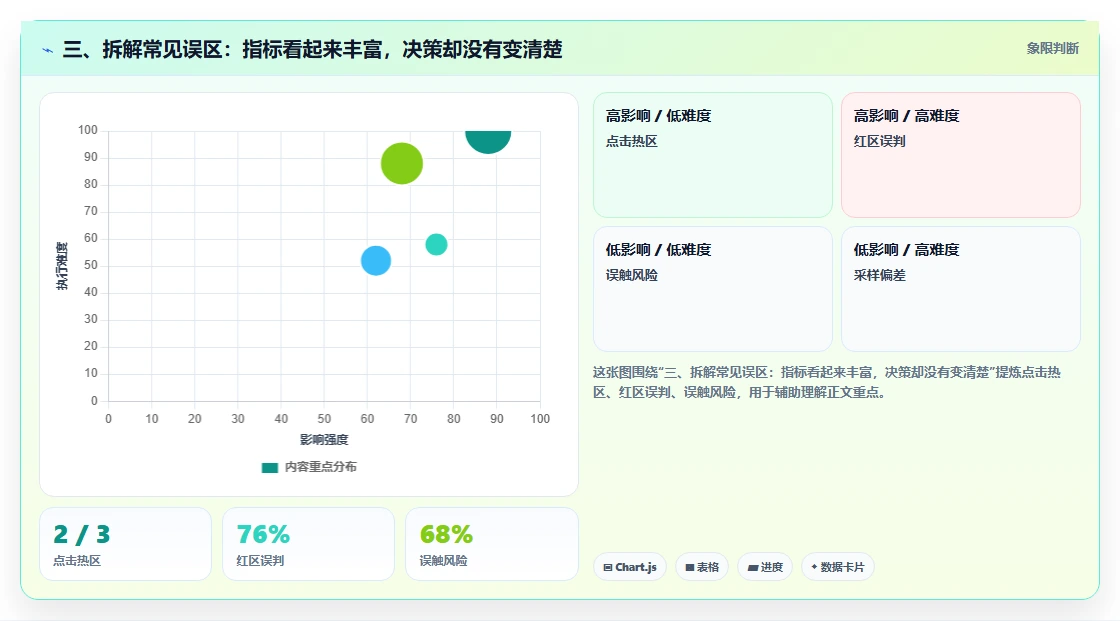Click the 象限判断 label in the header

pyautogui.click(x=1052, y=49)
